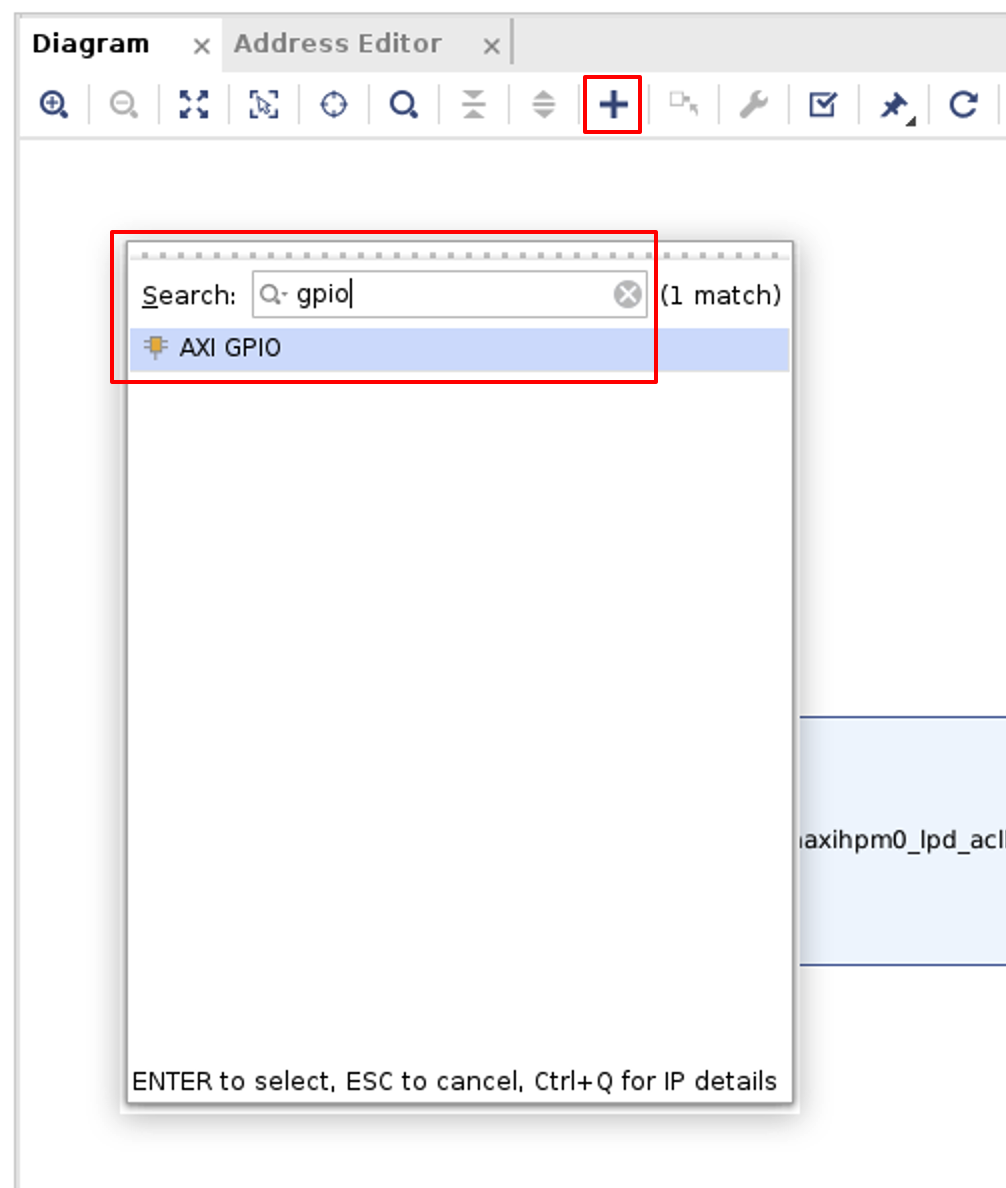Open search options dropdown inside search field
Image resolution: width=1006 pixels, height=1188 pixels.
273,295
